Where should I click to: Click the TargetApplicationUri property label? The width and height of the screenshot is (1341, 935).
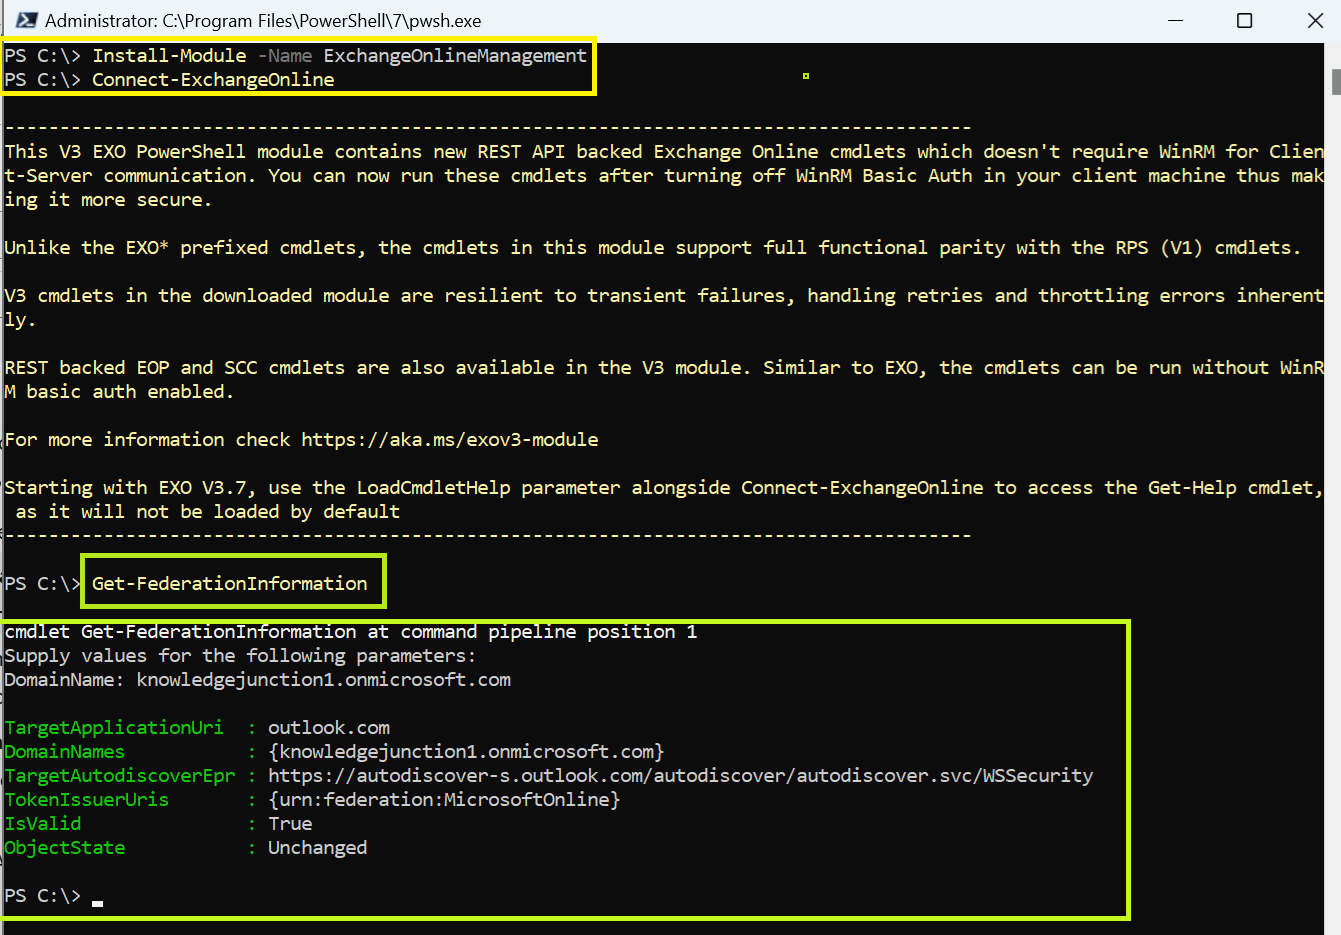click(114, 728)
